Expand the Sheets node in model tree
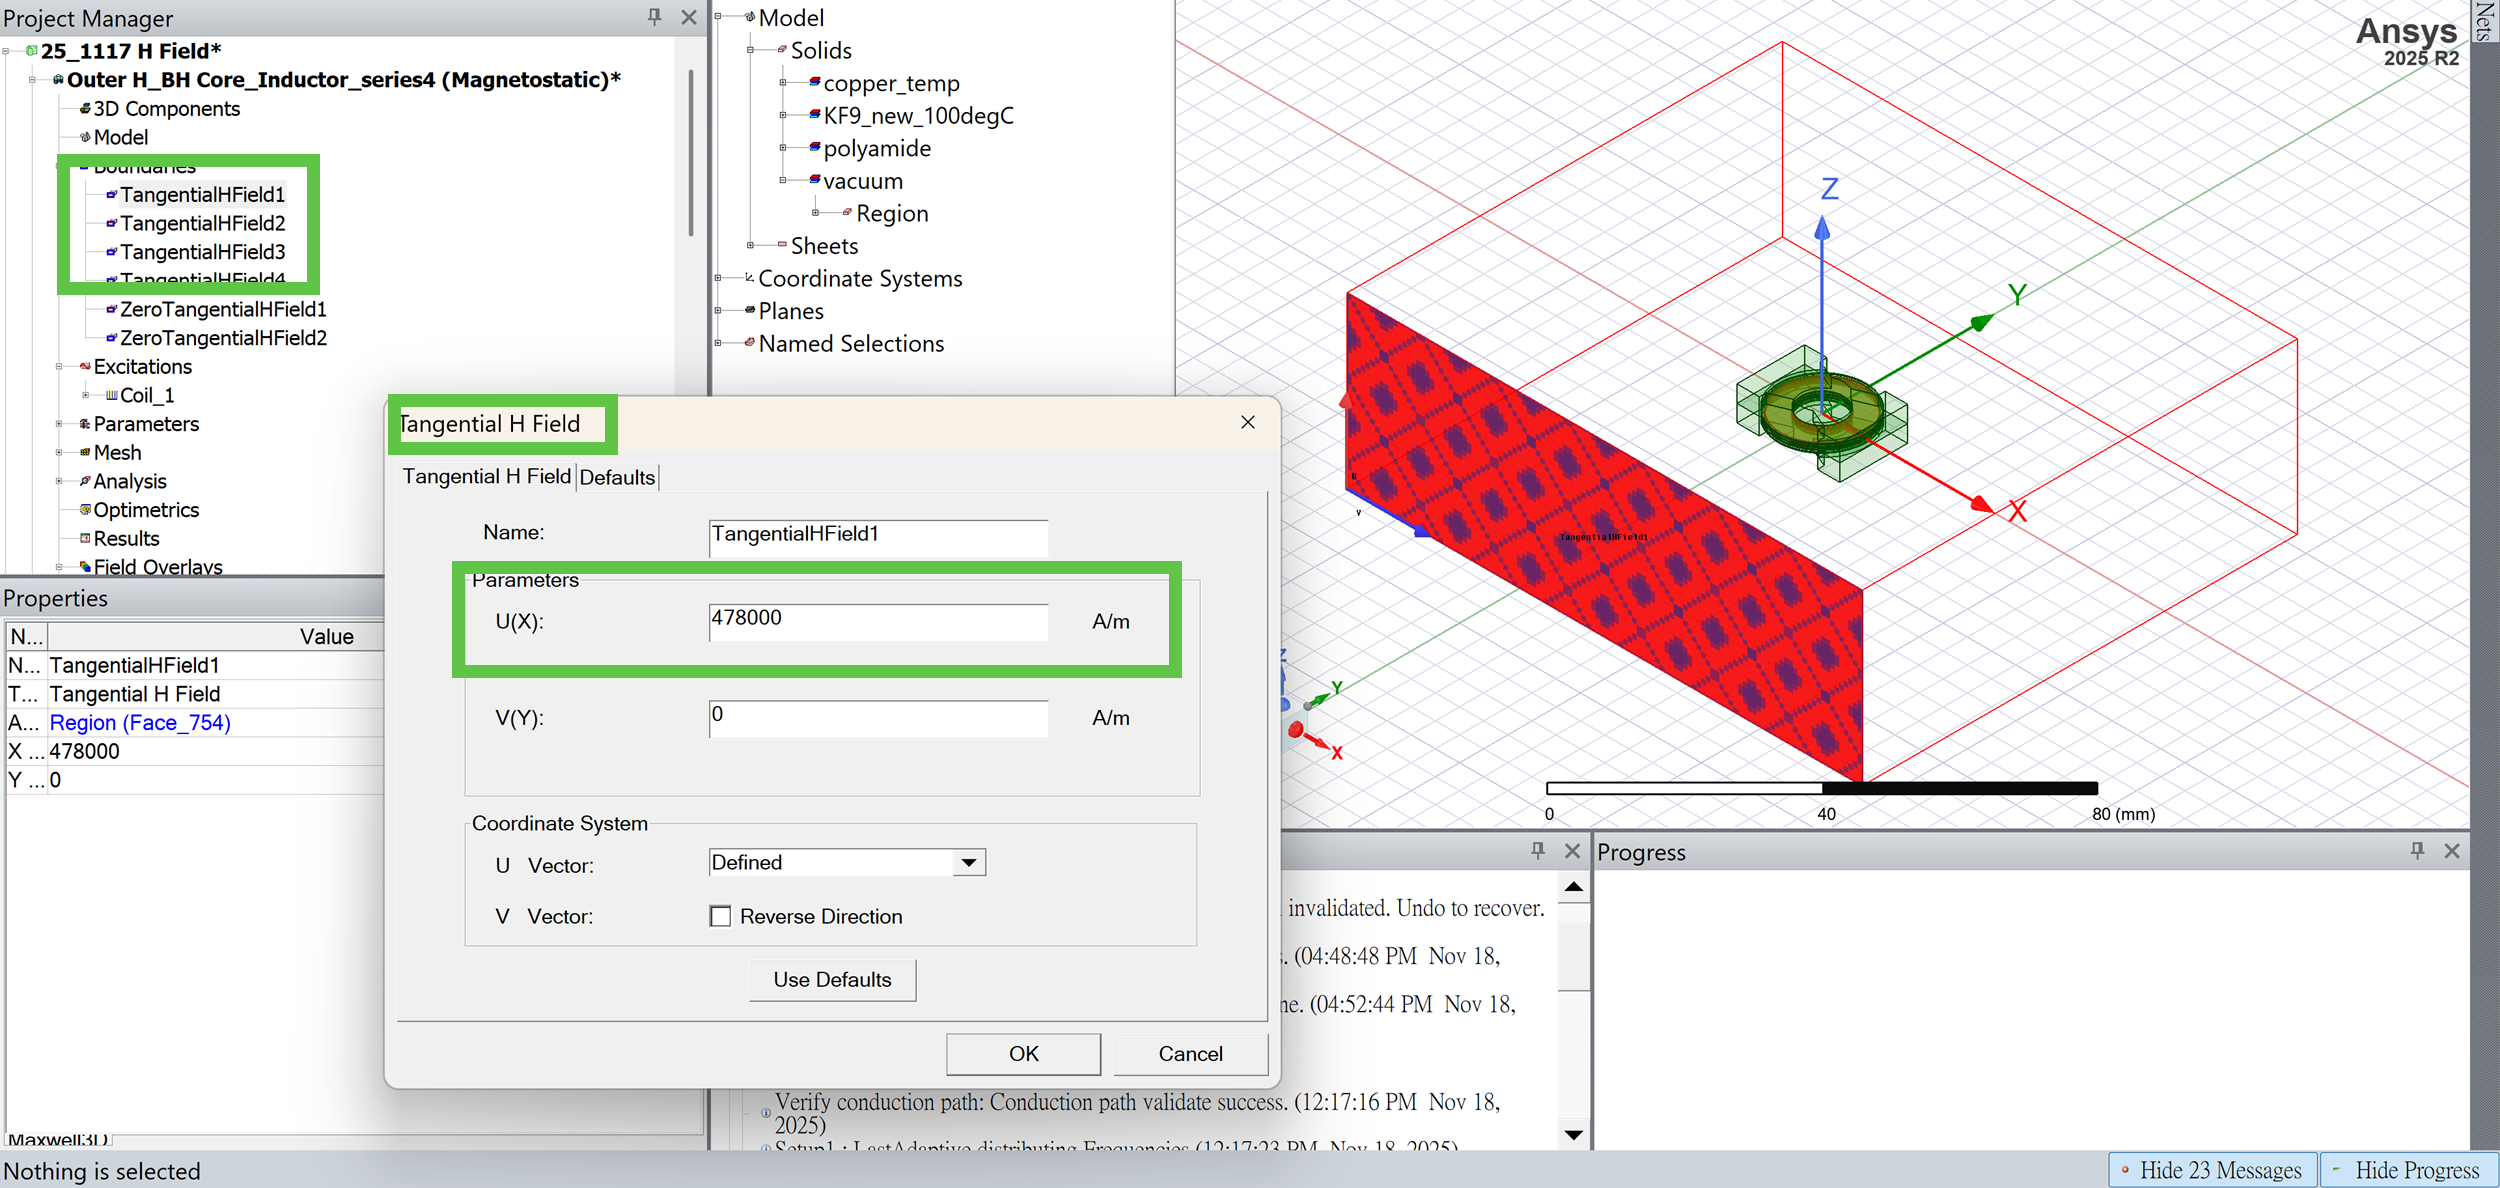Screen dimensions: 2500x1188 [x=750, y=245]
